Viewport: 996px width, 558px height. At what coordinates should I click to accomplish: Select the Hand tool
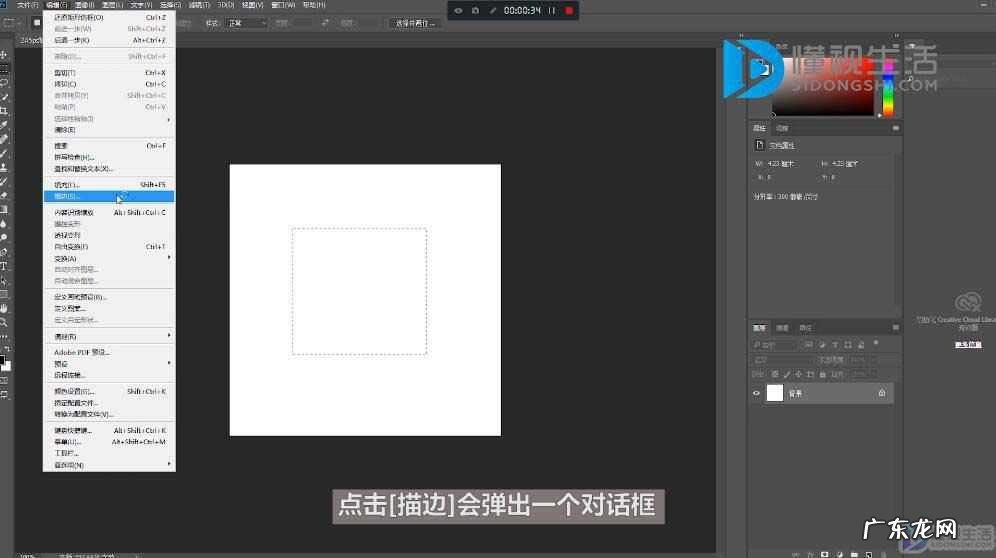coord(4,308)
